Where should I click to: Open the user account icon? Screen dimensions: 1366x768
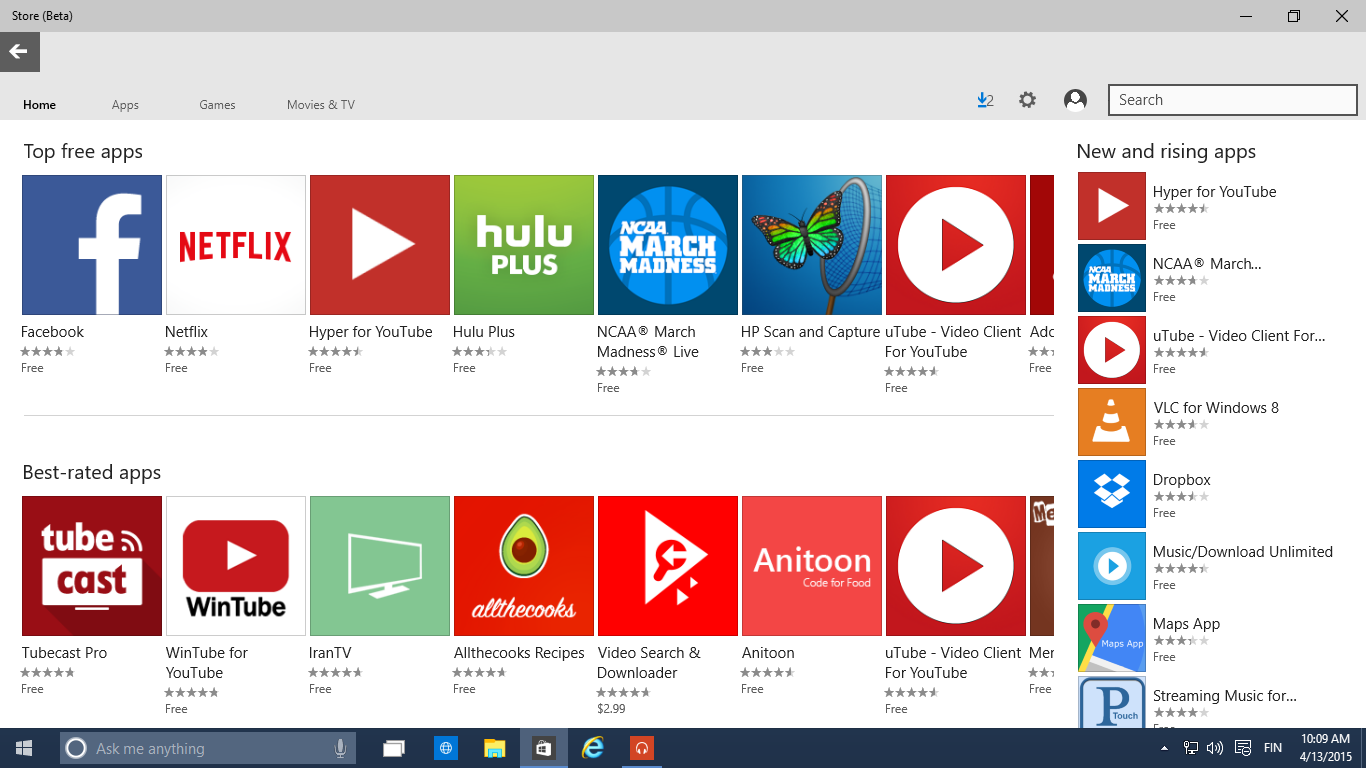tap(1075, 100)
